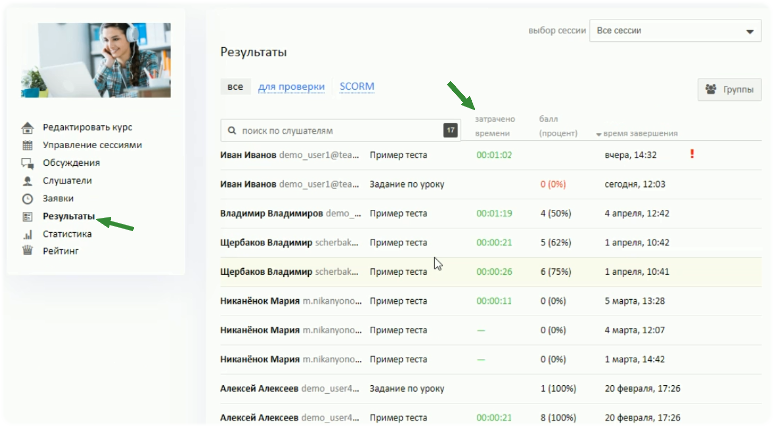Click the calendar icon beside Управление сессиями
Screen dimensions: 774x427
[27, 146]
